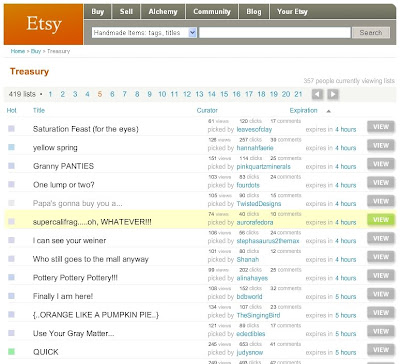Click the Etsy logo
This screenshot has height=364, width=400.
click(44, 24)
